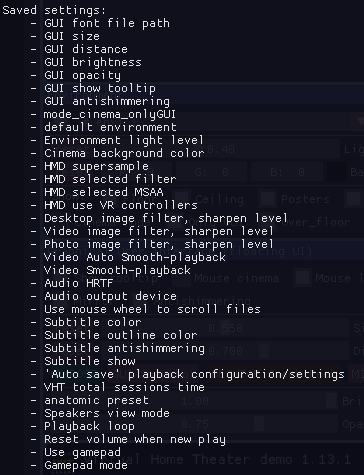Click the 'Audio HRTF' list entry

click(79, 283)
